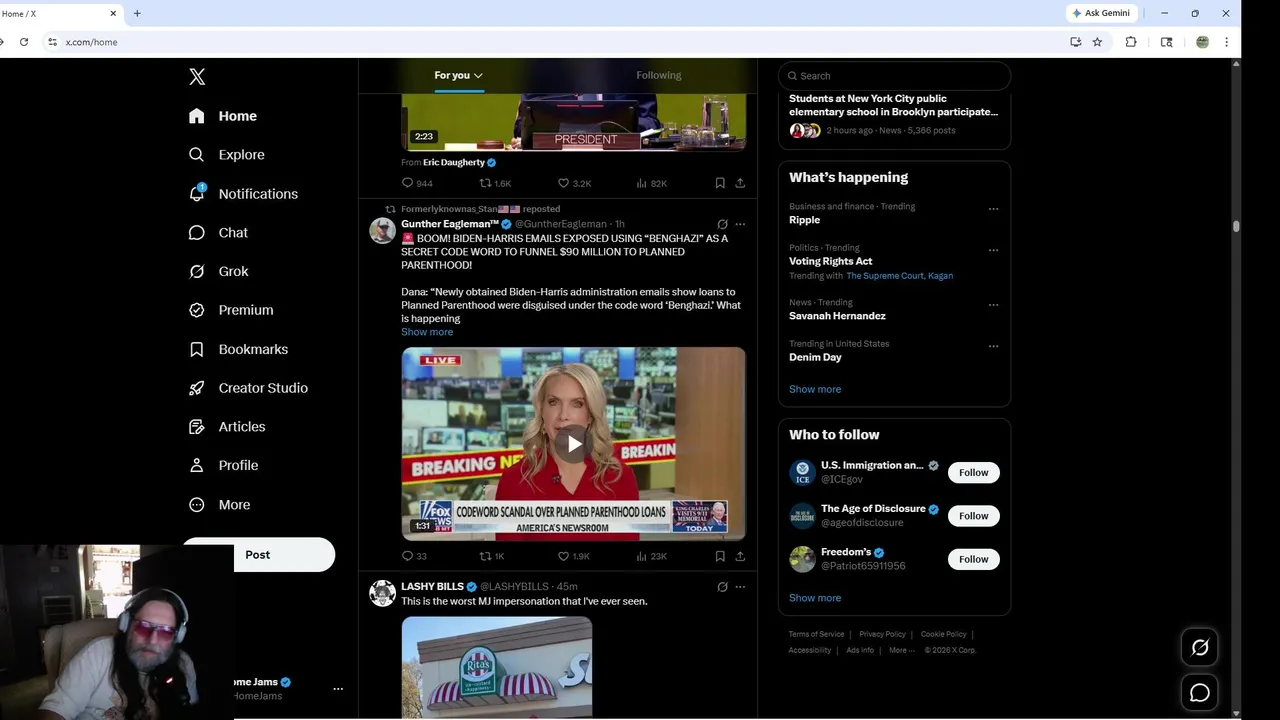Open Creator Studio rocket icon
This screenshot has width=1280, height=720.
coord(197,388)
